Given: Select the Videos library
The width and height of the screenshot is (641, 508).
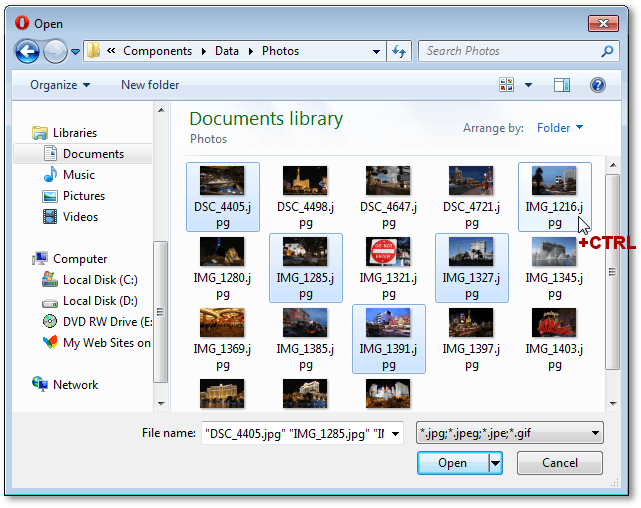Looking at the screenshot, I should [x=70, y=217].
